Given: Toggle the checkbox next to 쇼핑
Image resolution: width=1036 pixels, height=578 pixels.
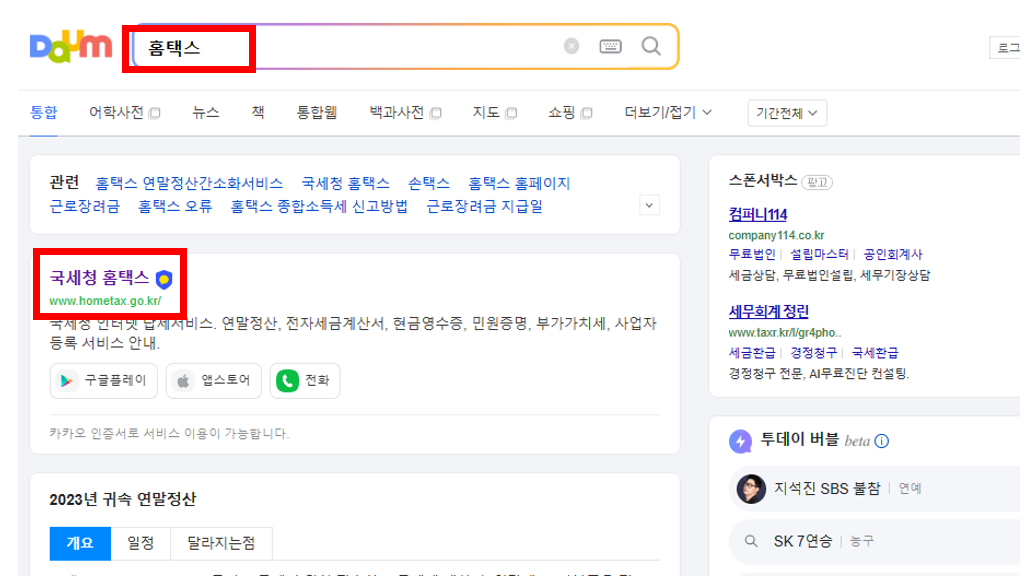Looking at the screenshot, I should [585, 112].
